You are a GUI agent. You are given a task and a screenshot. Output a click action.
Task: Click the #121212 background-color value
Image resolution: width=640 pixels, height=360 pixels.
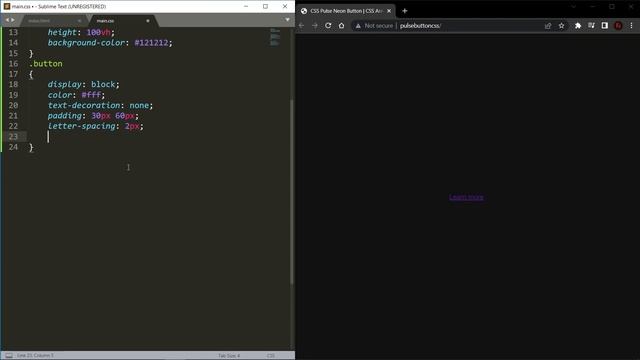(151, 43)
